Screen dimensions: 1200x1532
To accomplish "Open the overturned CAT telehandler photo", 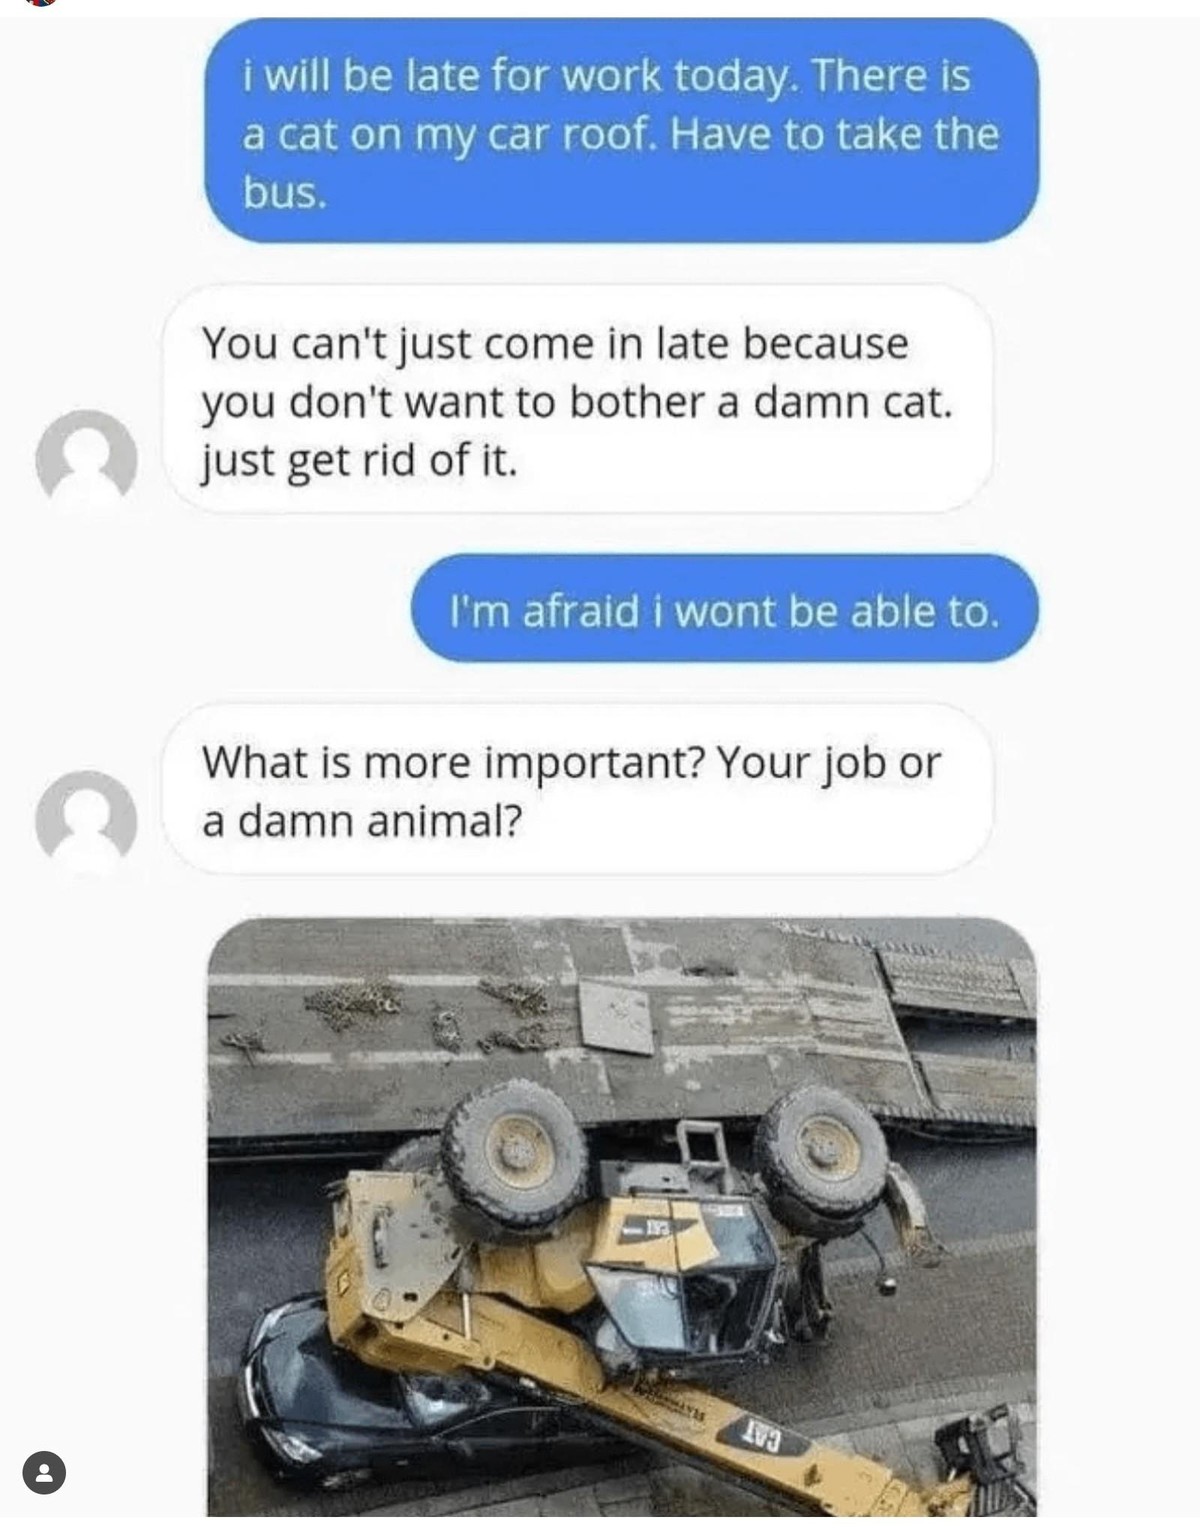I will point(622,1217).
